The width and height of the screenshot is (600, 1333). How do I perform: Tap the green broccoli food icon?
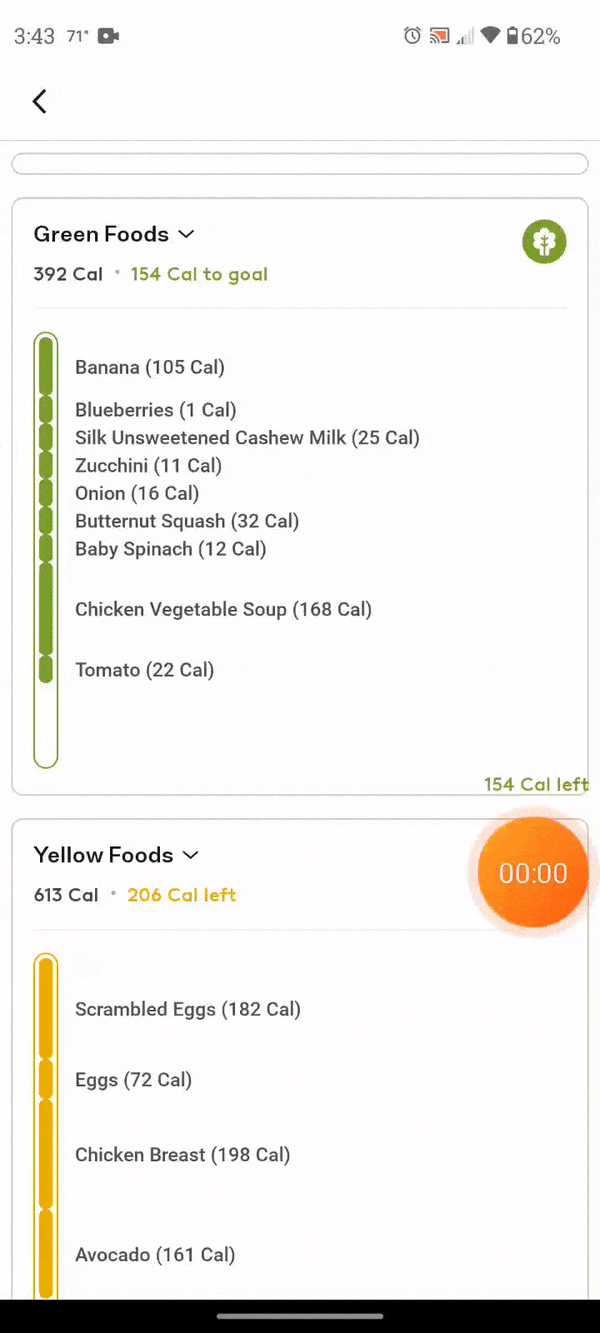tap(544, 242)
